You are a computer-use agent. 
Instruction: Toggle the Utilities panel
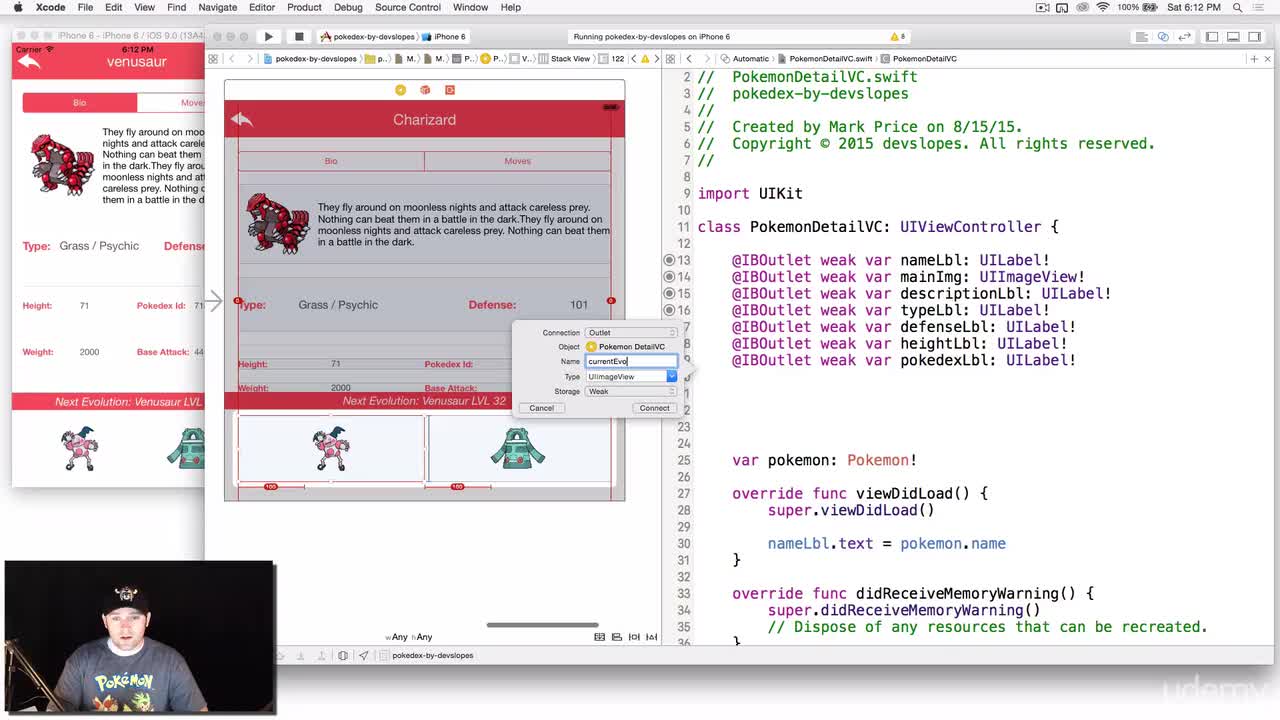[1256, 37]
